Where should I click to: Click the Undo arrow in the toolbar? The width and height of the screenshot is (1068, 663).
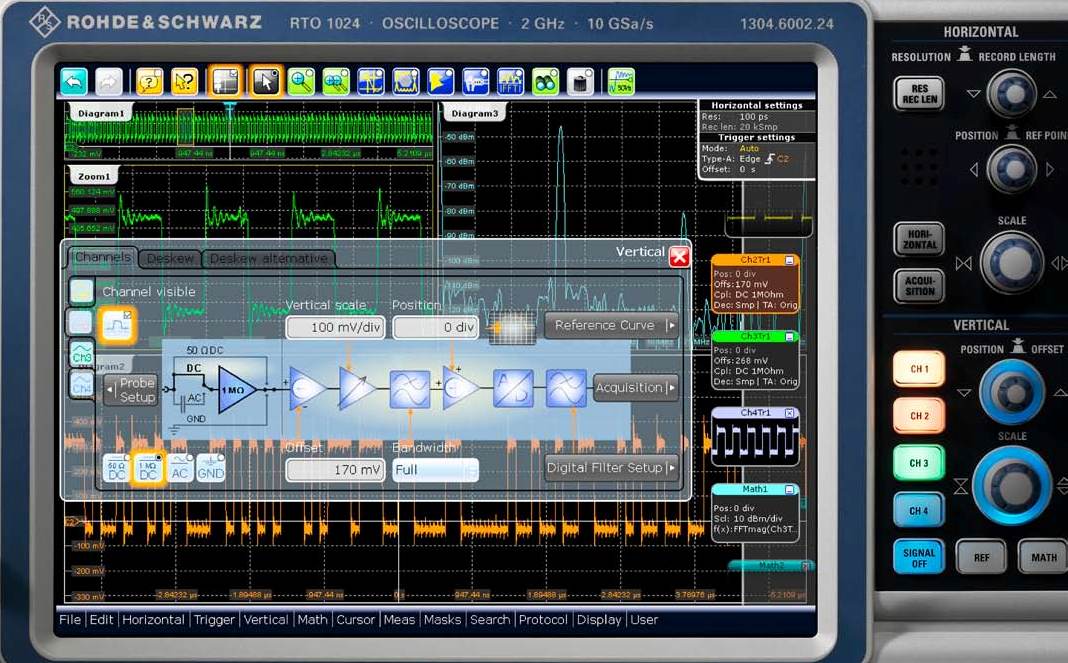point(74,81)
